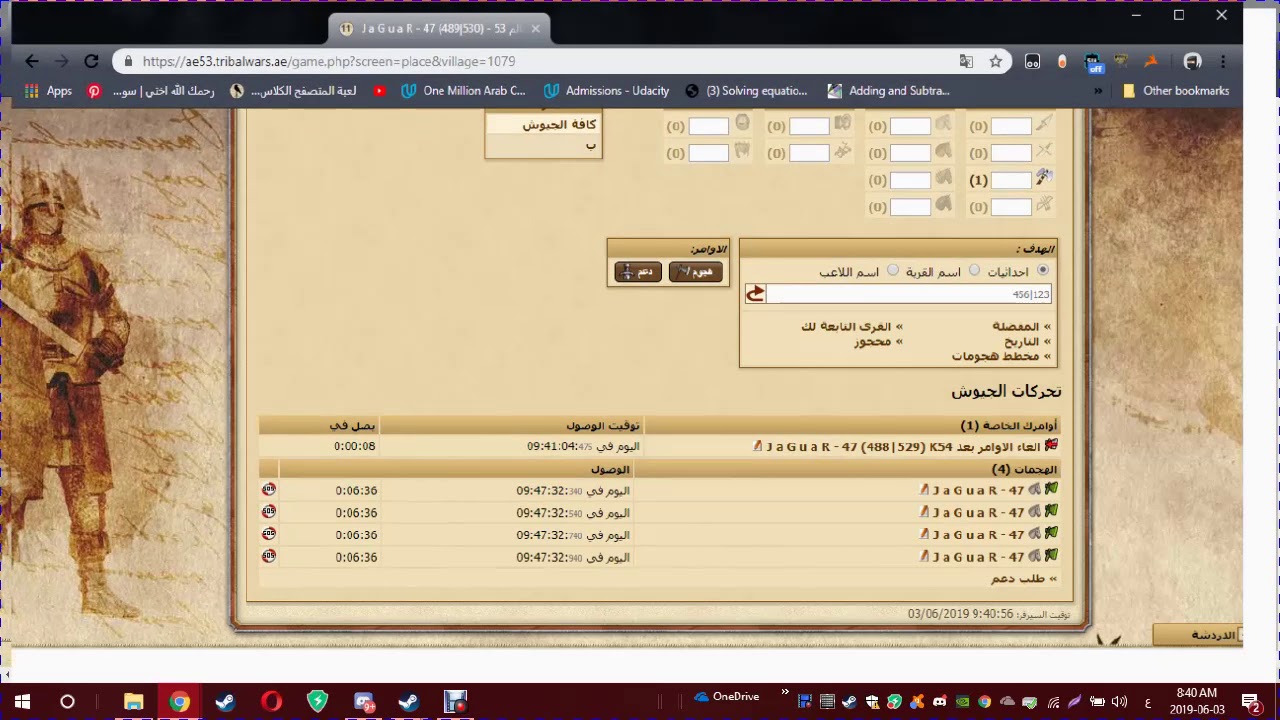
Task: Click the nobleman unit icon
Action: 742,151
